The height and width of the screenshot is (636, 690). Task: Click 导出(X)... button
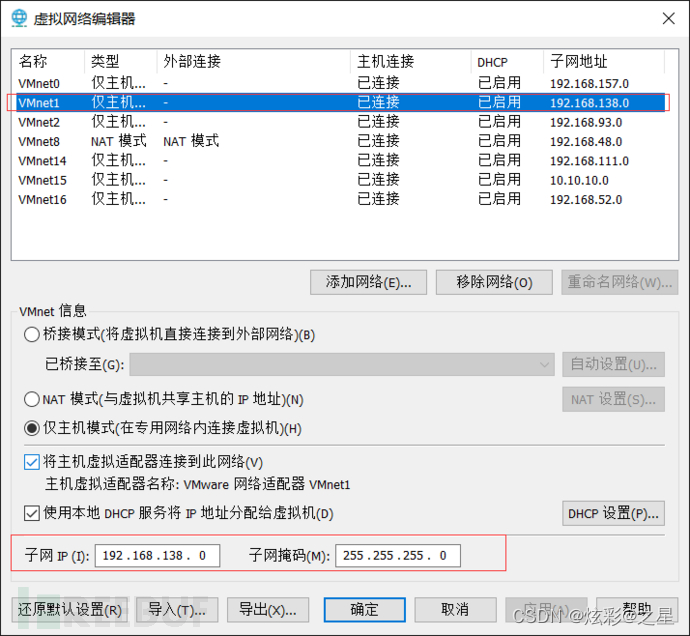tap(268, 610)
